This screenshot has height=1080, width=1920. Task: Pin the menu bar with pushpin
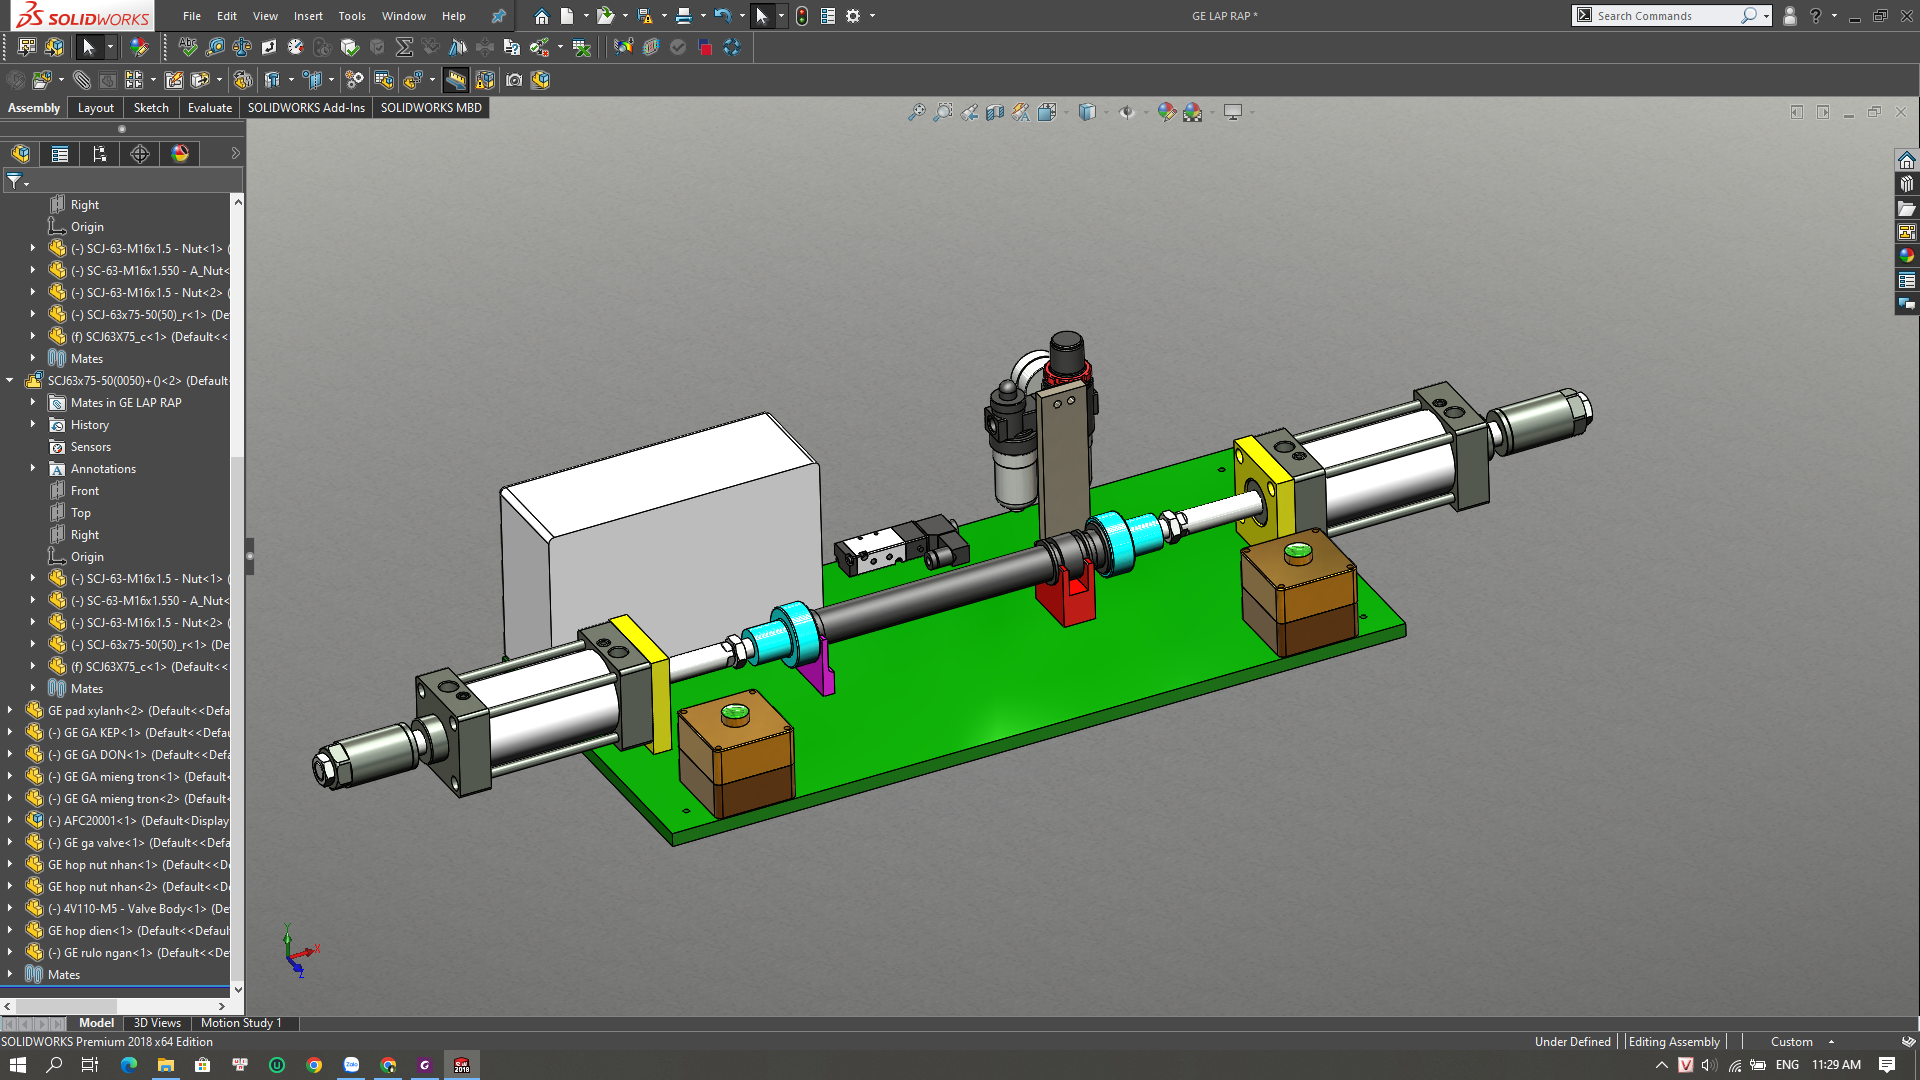pyautogui.click(x=498, y=16)
